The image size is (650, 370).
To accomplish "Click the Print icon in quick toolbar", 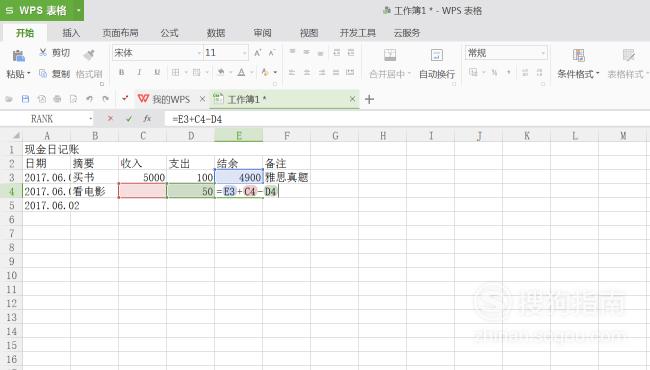I will 57,99.
